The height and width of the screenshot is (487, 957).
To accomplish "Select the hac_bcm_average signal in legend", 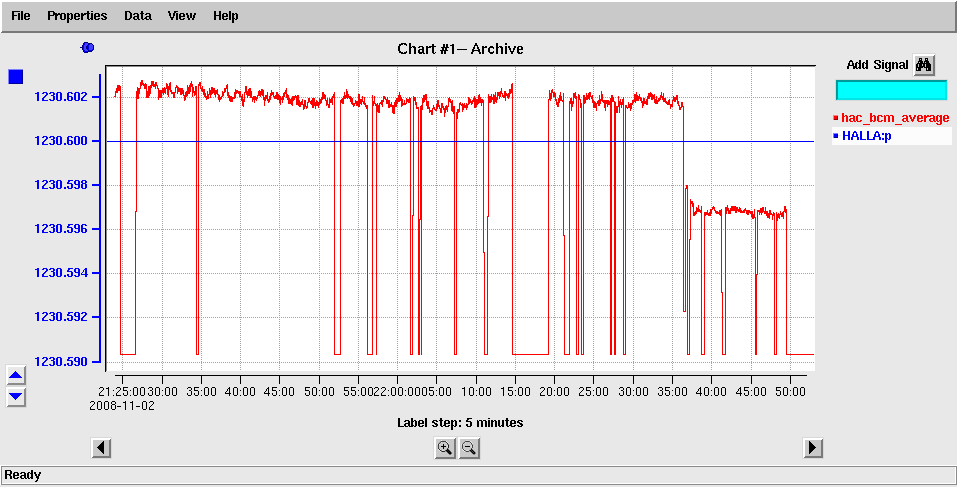I will (x=891, y=118).
